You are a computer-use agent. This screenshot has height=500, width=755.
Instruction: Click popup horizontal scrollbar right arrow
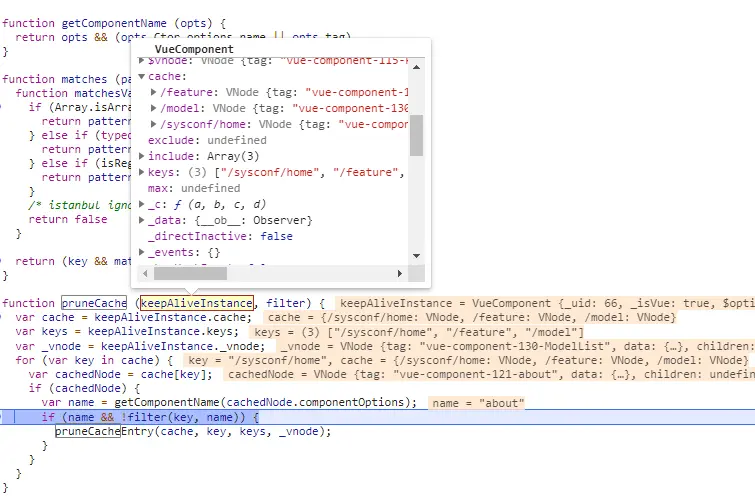[400, 274]
